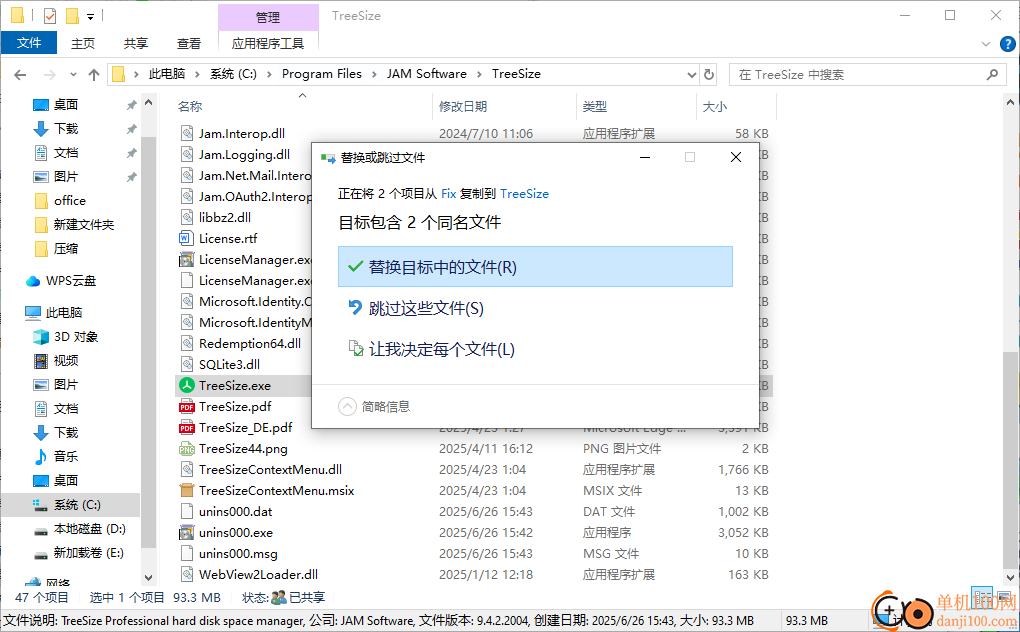Select the 管理 contextual tab
Viewport: 1020px width, 632px height.
click(268, 17)
